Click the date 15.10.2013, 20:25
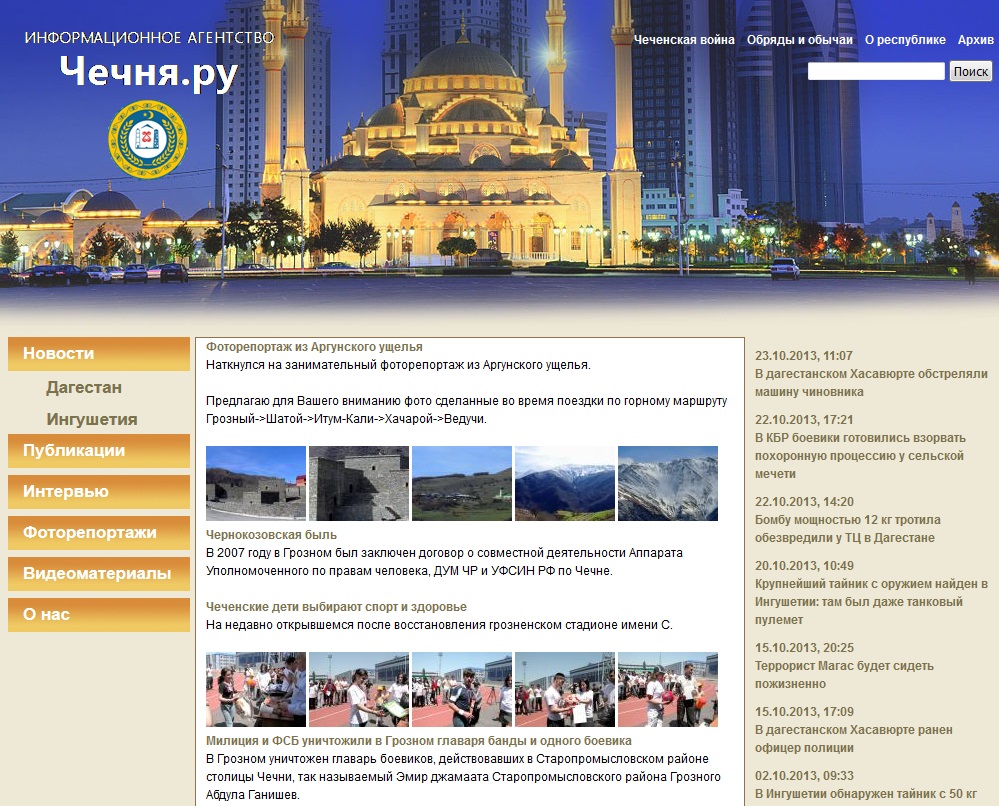Viewport: 999px width, 806px height. pos(804,648)
